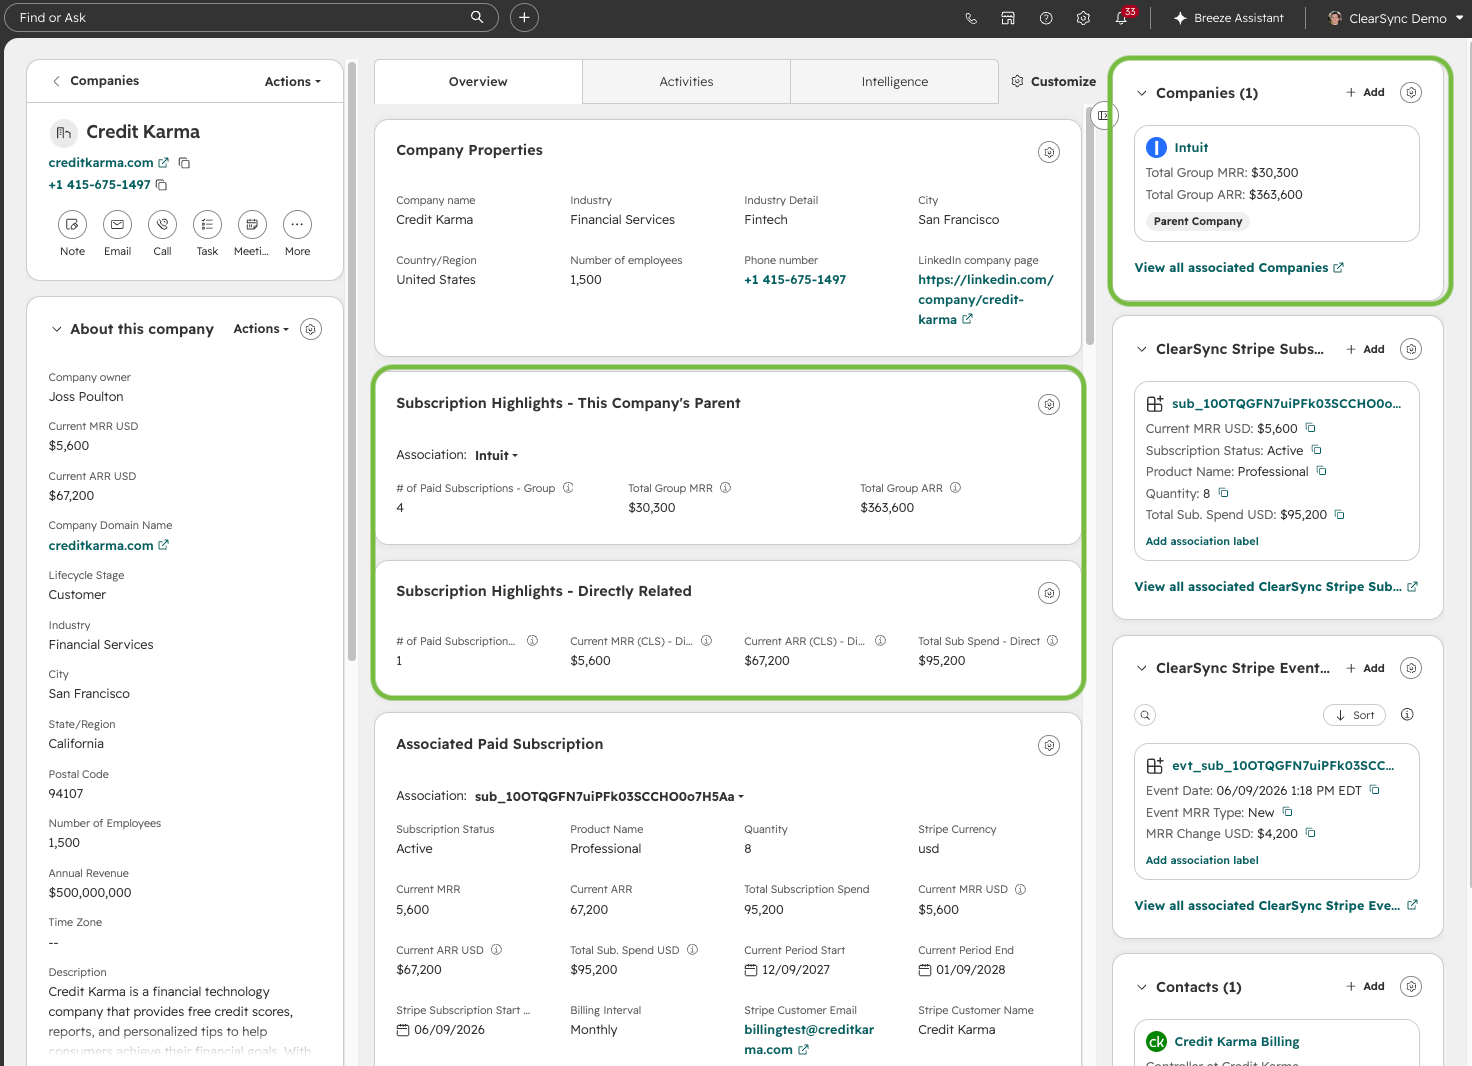Open the Credit Karma Billing contact

1236,1042
